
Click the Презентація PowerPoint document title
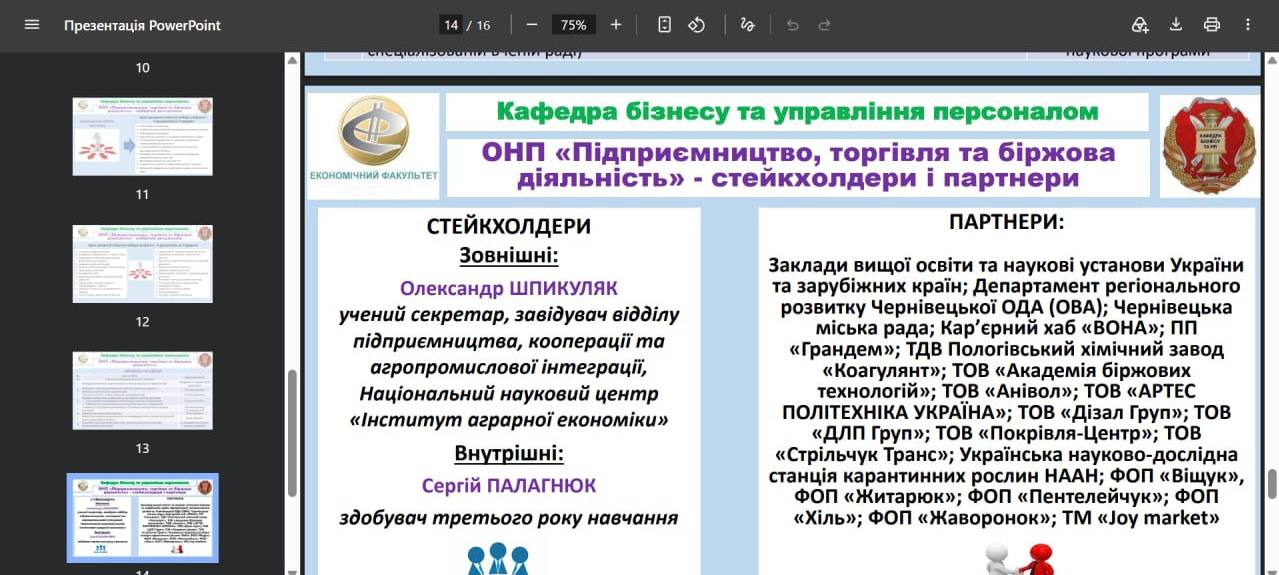(x=142, y=25)
